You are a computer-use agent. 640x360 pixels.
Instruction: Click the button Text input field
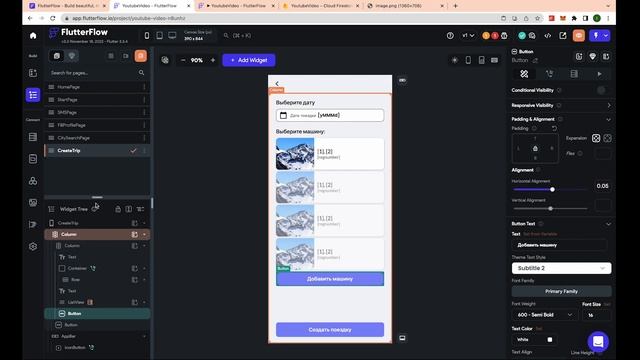559,245
